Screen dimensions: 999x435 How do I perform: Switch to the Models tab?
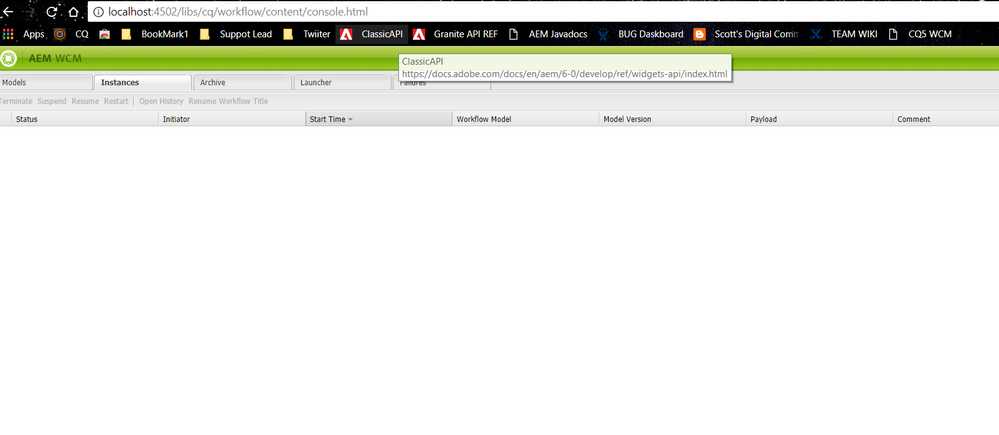pyautogui.click(x=14, y=82)
